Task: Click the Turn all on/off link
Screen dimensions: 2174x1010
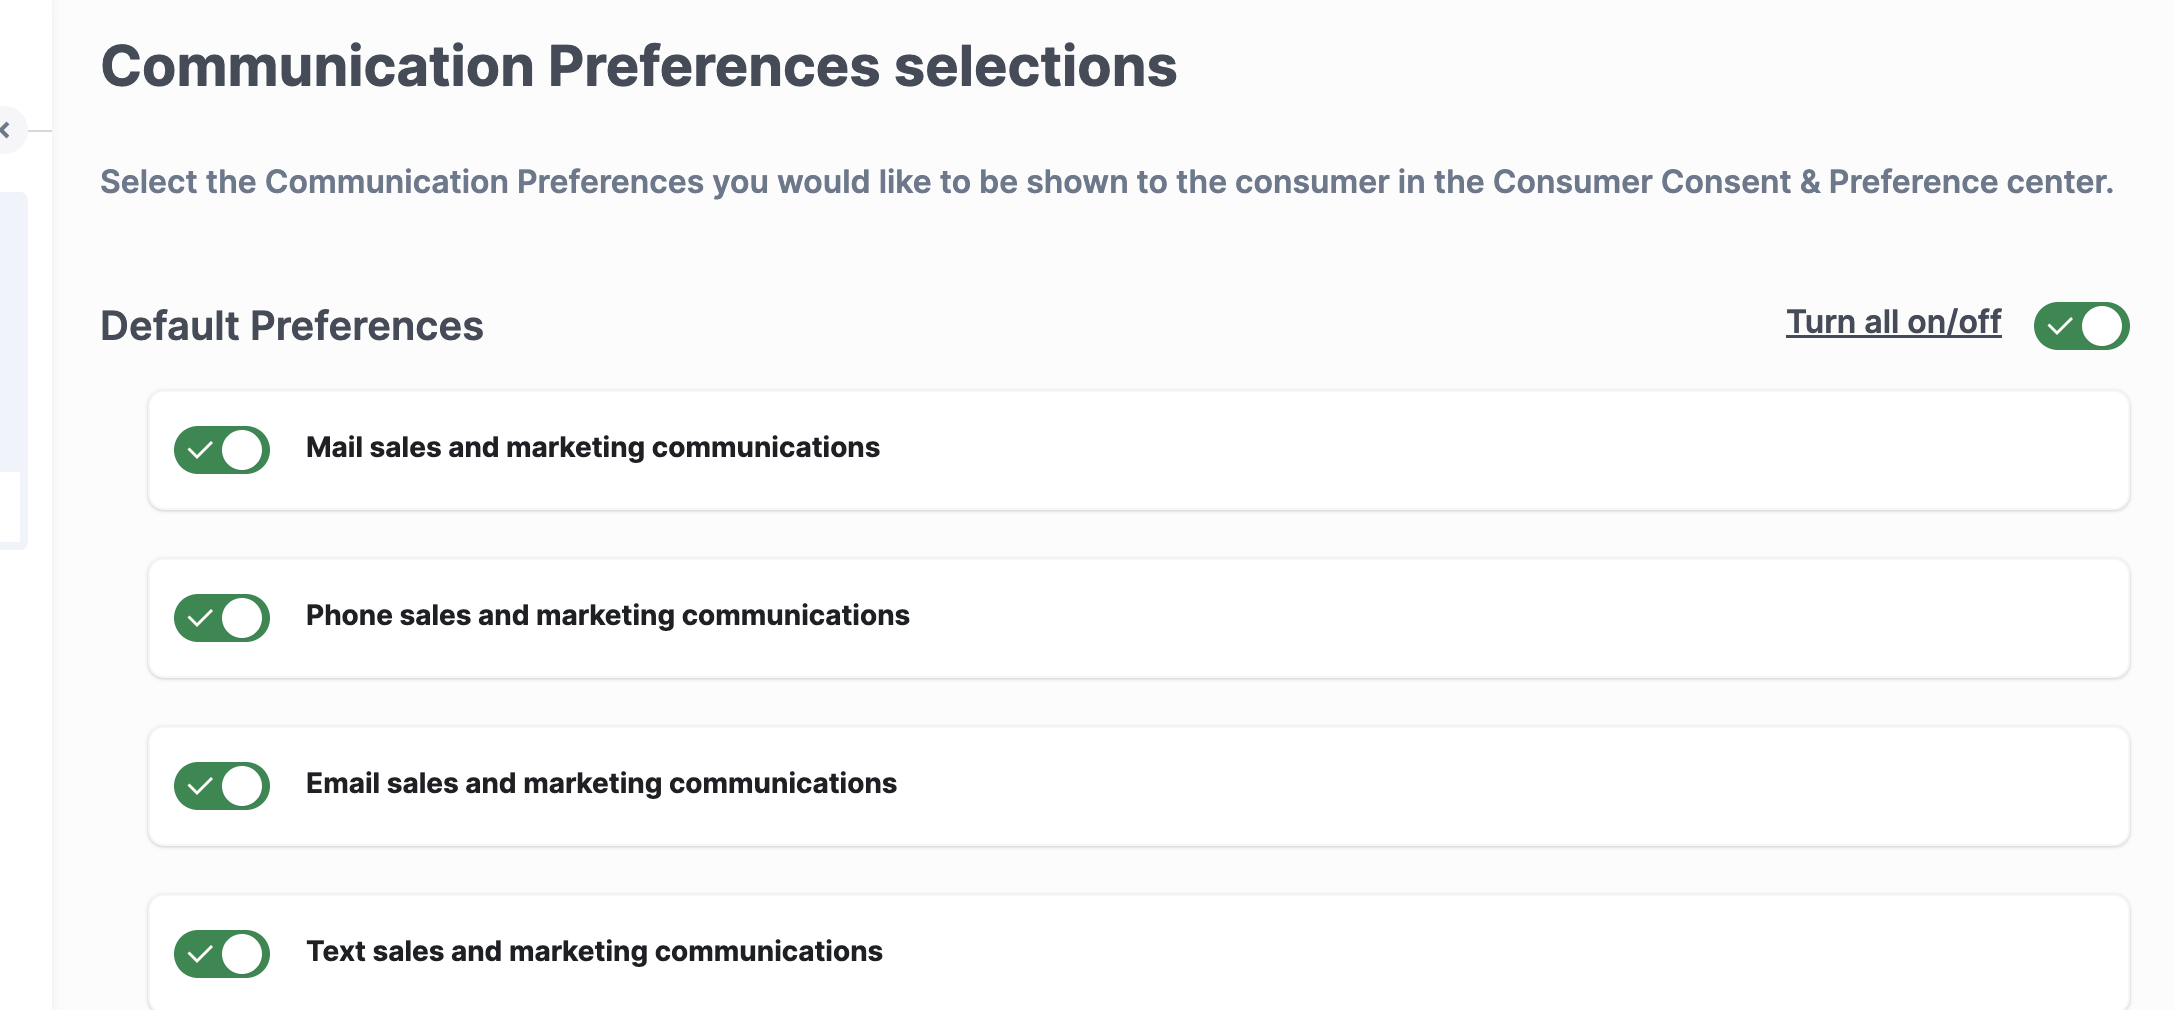Action: pyautogui.click(x=1893, y=322)
